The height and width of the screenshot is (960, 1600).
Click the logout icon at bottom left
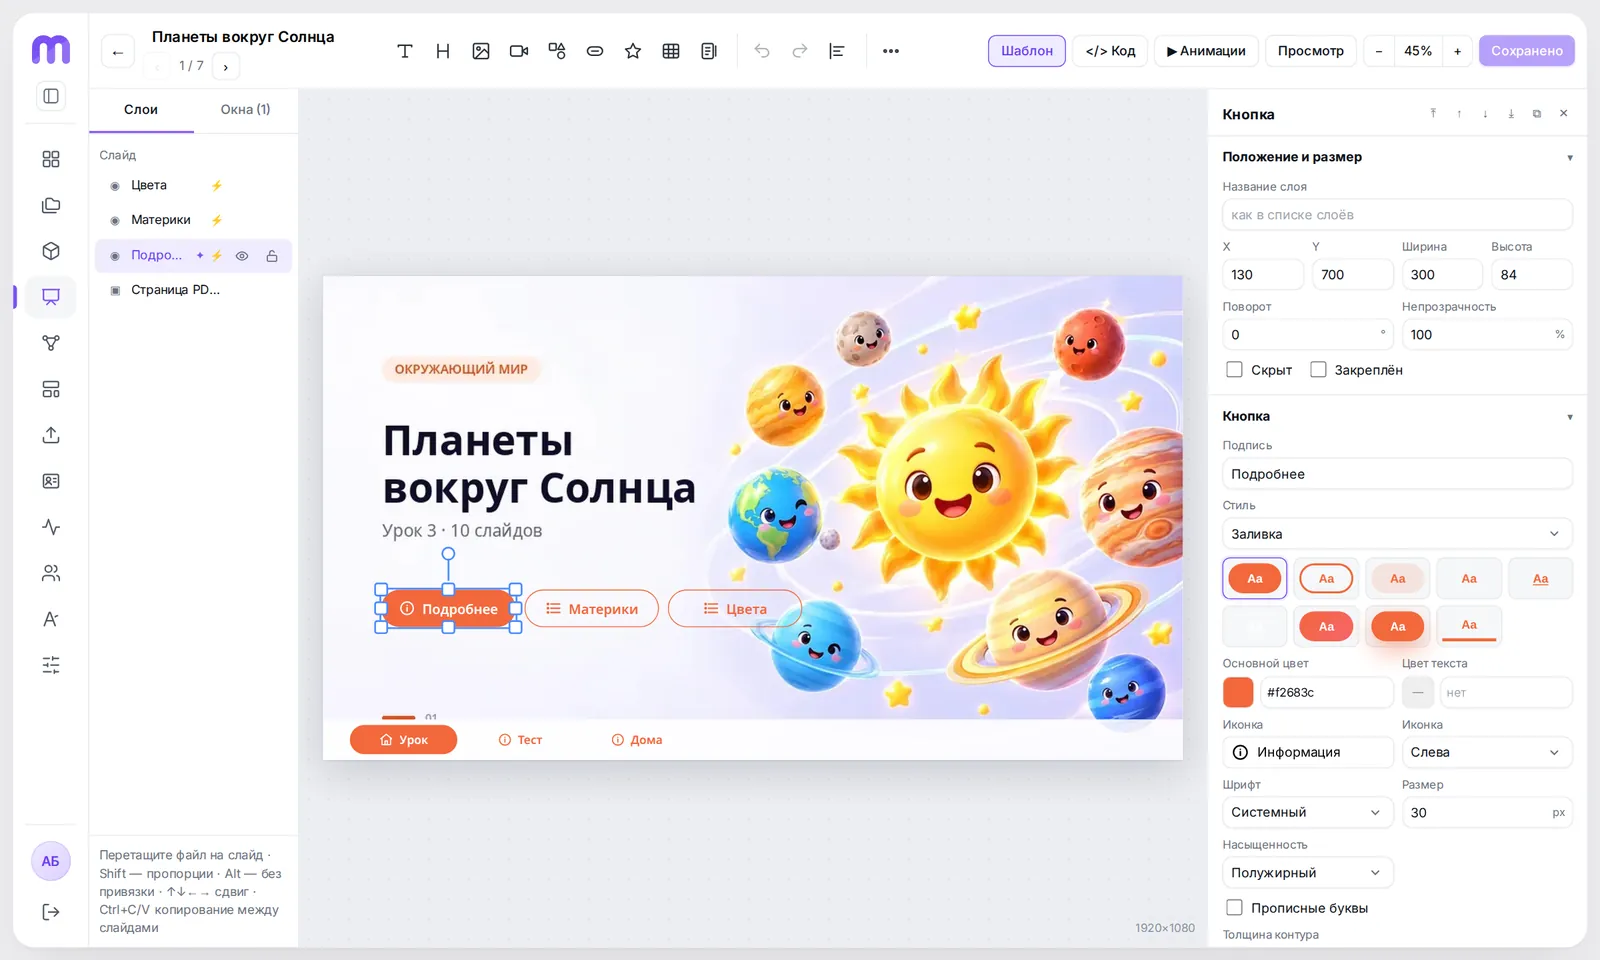coord(51,912)
